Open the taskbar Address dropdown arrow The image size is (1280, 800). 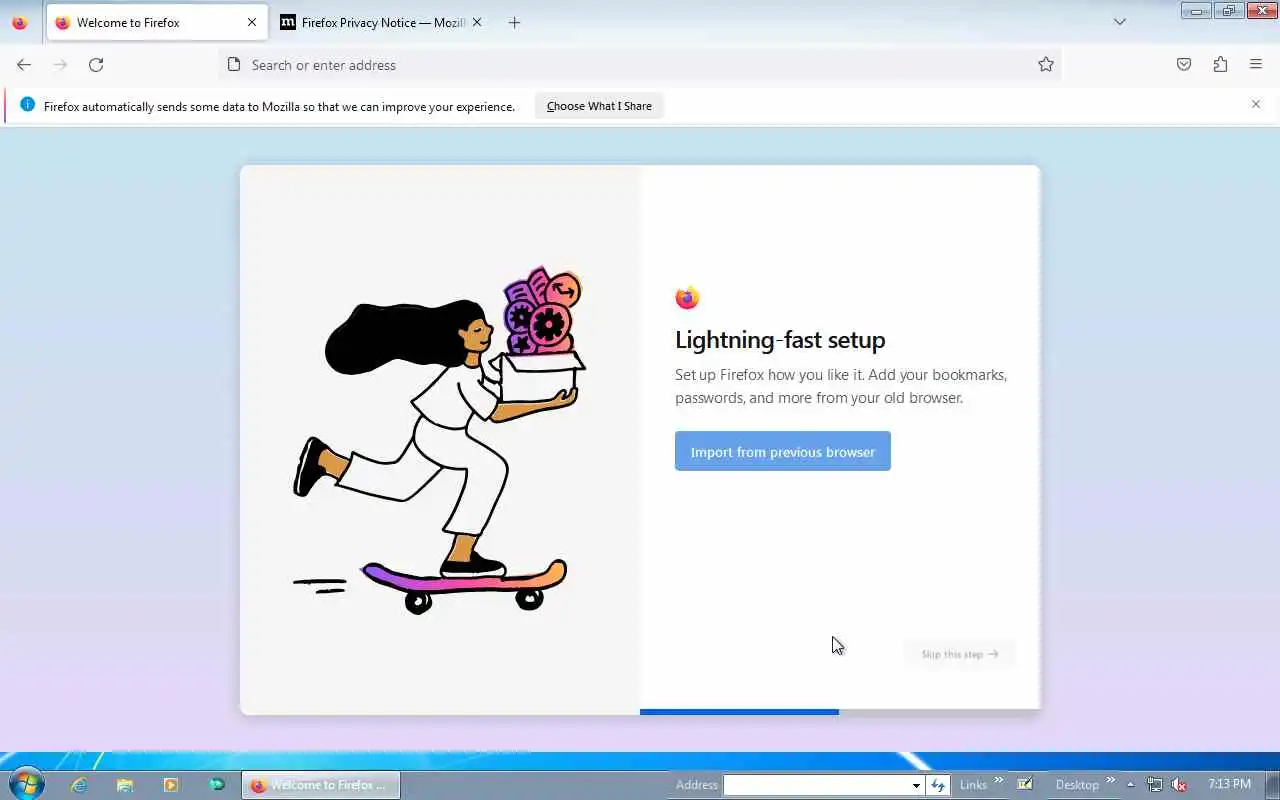coord(915,786)
